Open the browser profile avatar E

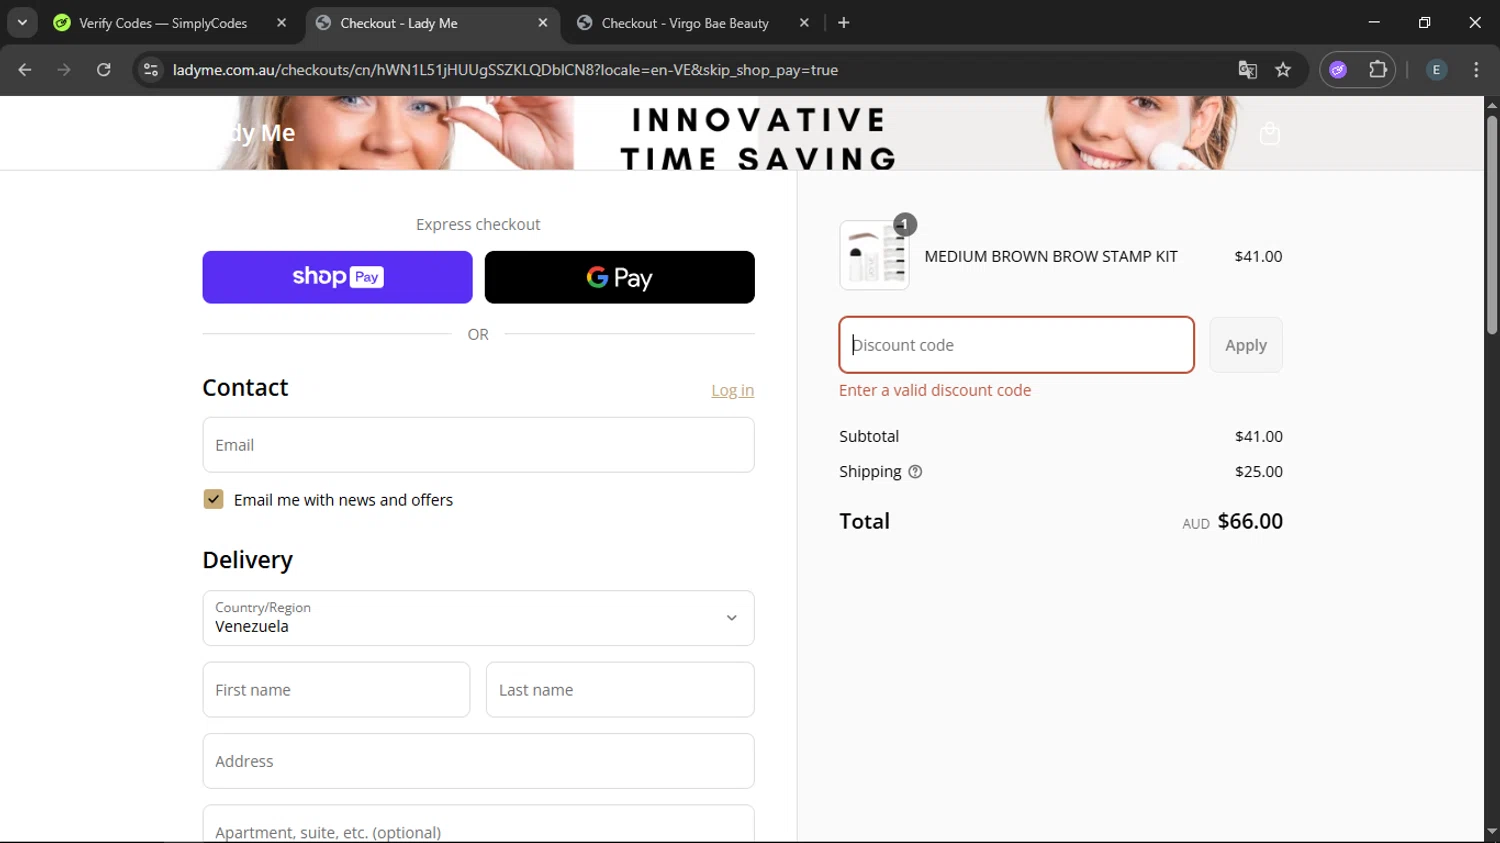pos(1436,70)
